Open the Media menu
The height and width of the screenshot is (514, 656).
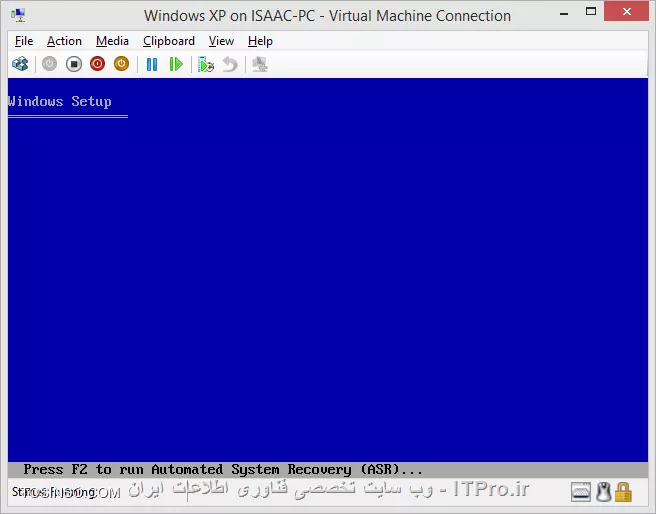point(112,41)
